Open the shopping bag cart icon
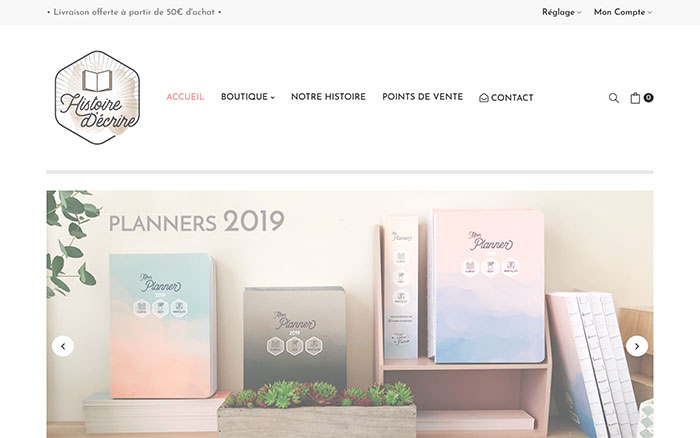Viewport: 700px width, 438px height. click(x=635, y=98)
